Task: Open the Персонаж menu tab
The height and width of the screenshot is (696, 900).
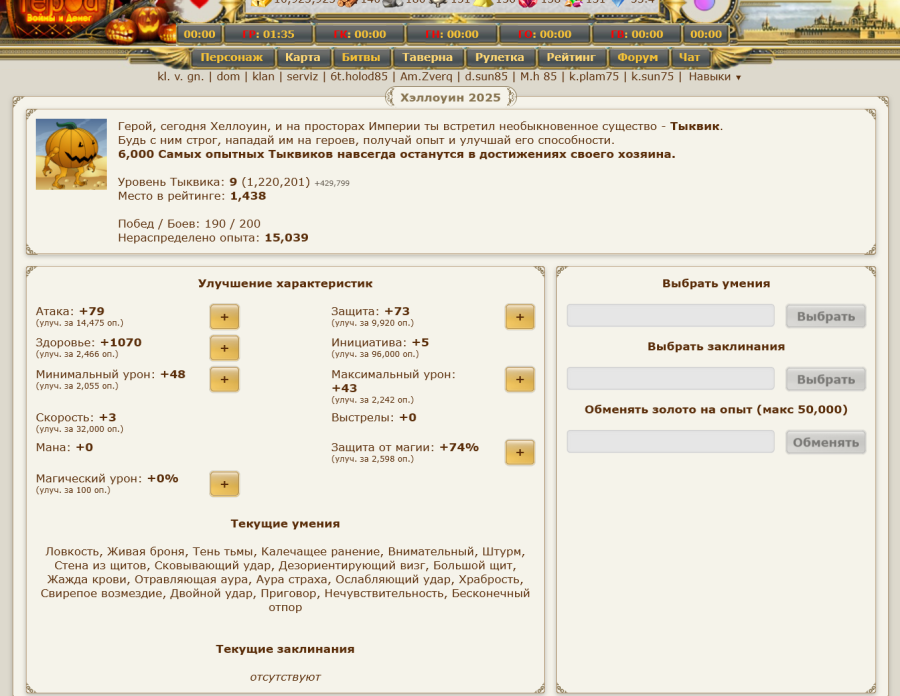Action: click(x=231, y=58)
